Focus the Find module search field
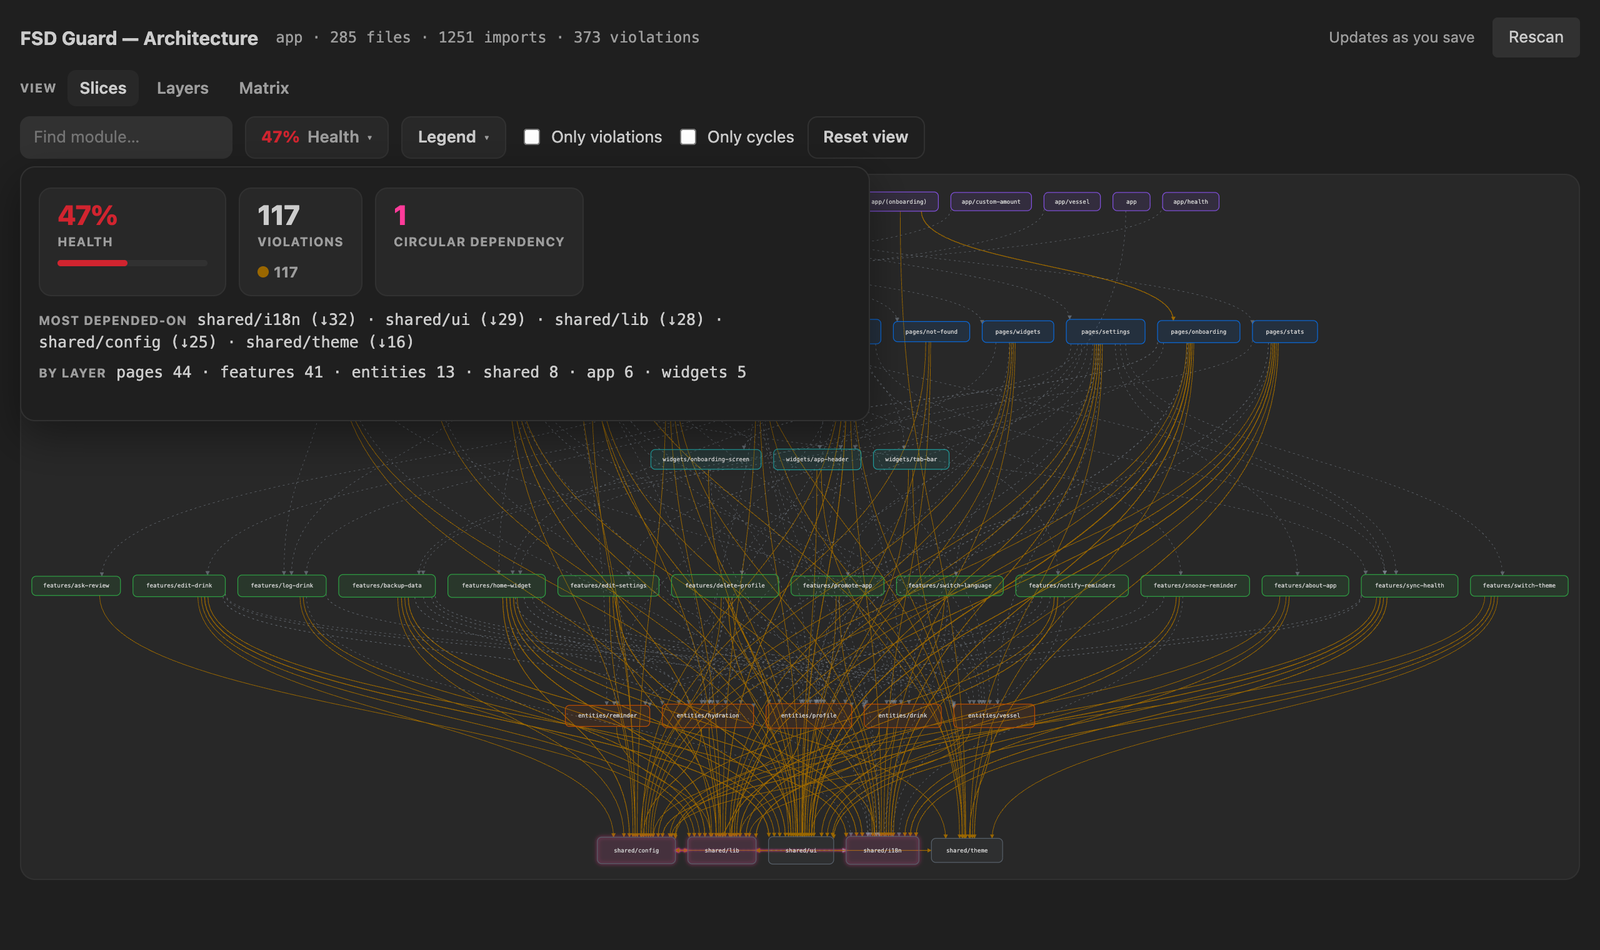The height and width of the screenshot is (950, 1600). (126, 137)
